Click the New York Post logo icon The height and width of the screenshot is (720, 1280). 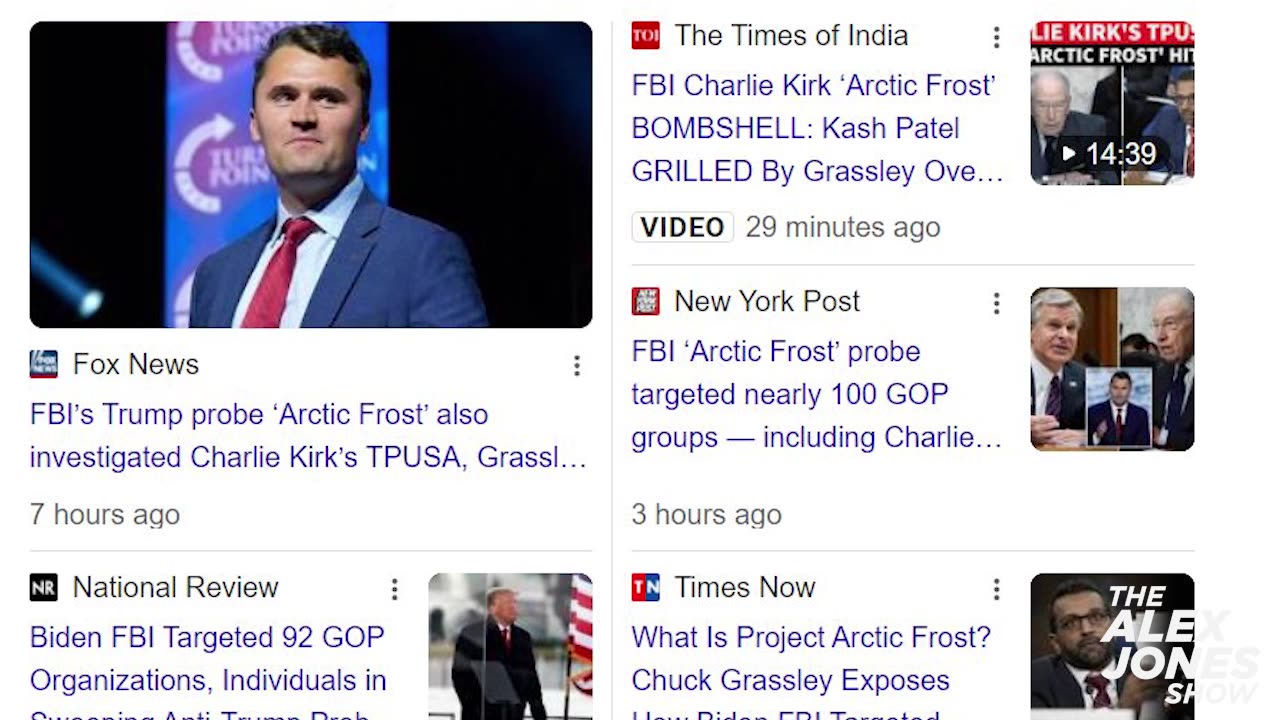point(646,302)
